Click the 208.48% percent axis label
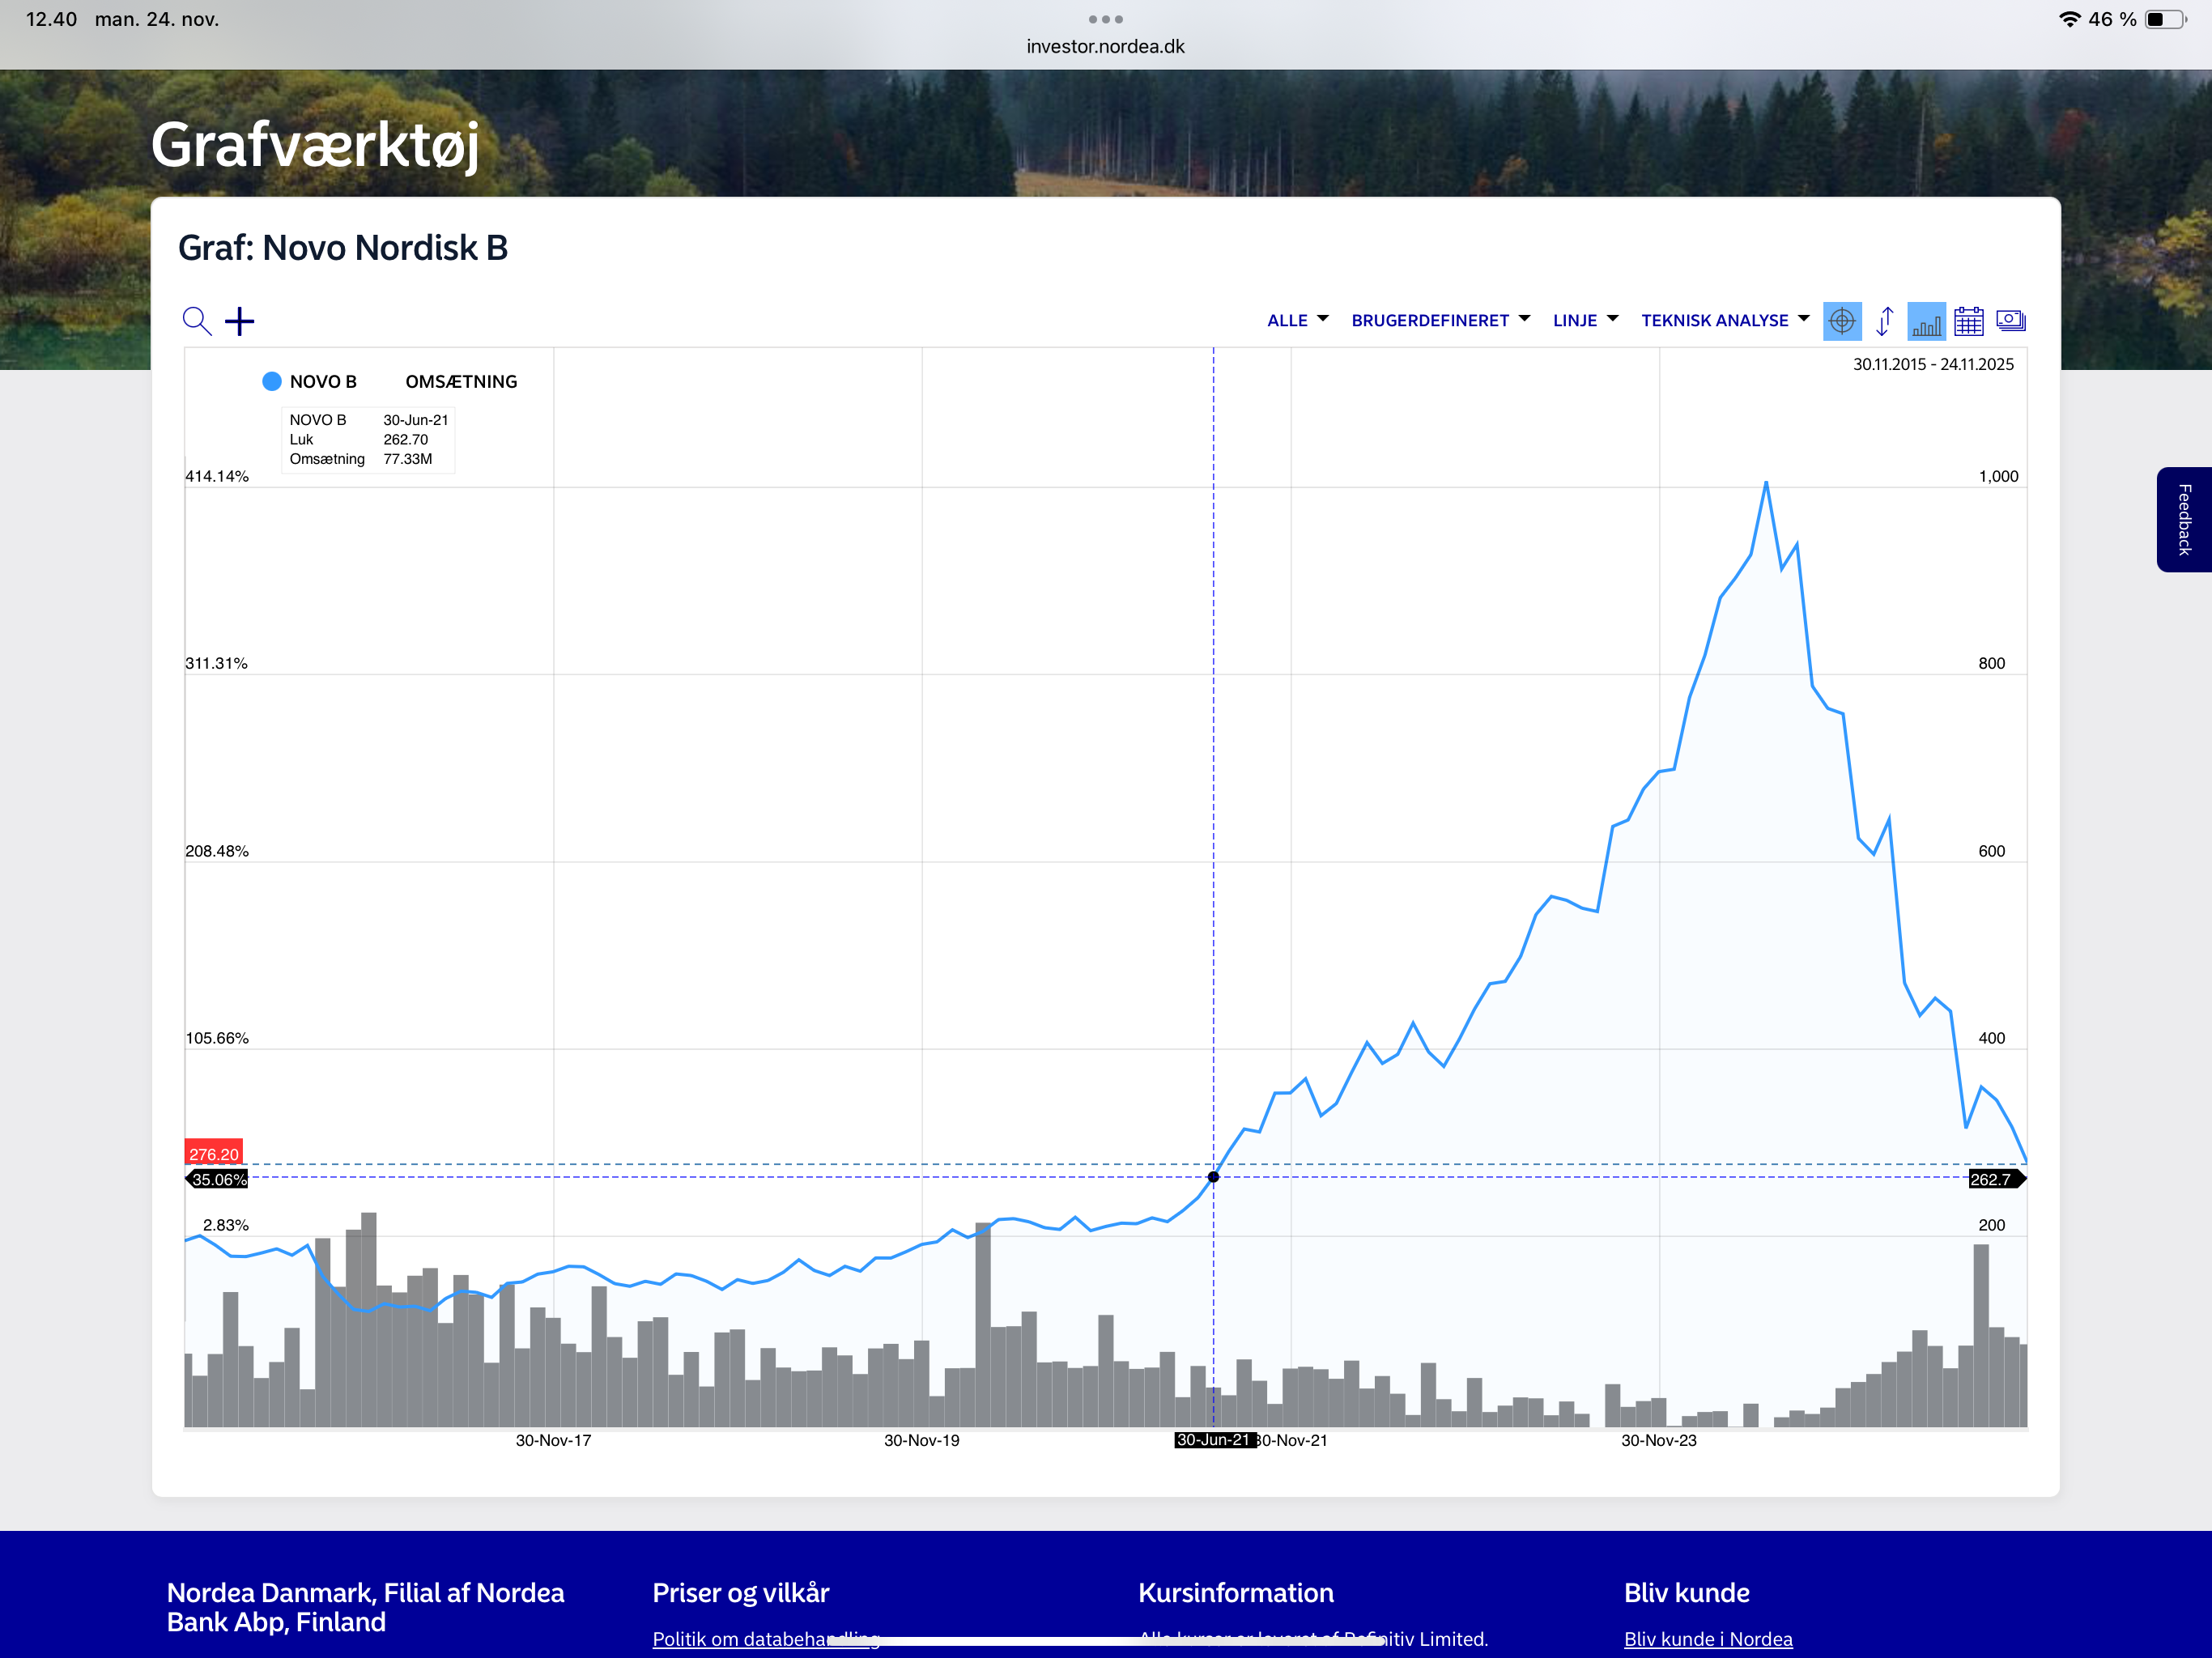The height and width of the screenshot is (1658, 2212). [217, 851]
